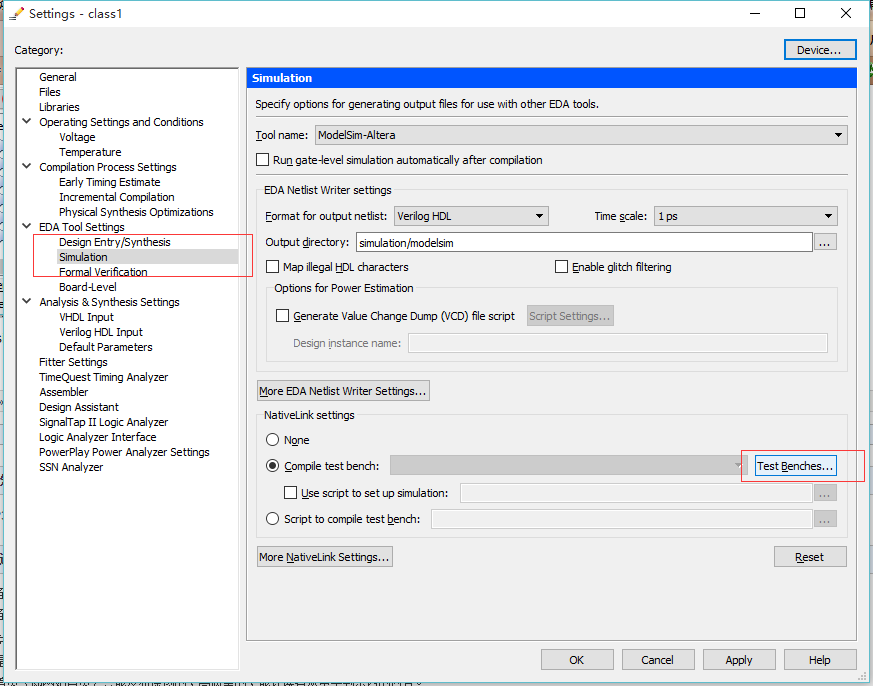This screenshot has height=686, width=873.
Task: Open Temperature settings
Action: pos(90,152)
